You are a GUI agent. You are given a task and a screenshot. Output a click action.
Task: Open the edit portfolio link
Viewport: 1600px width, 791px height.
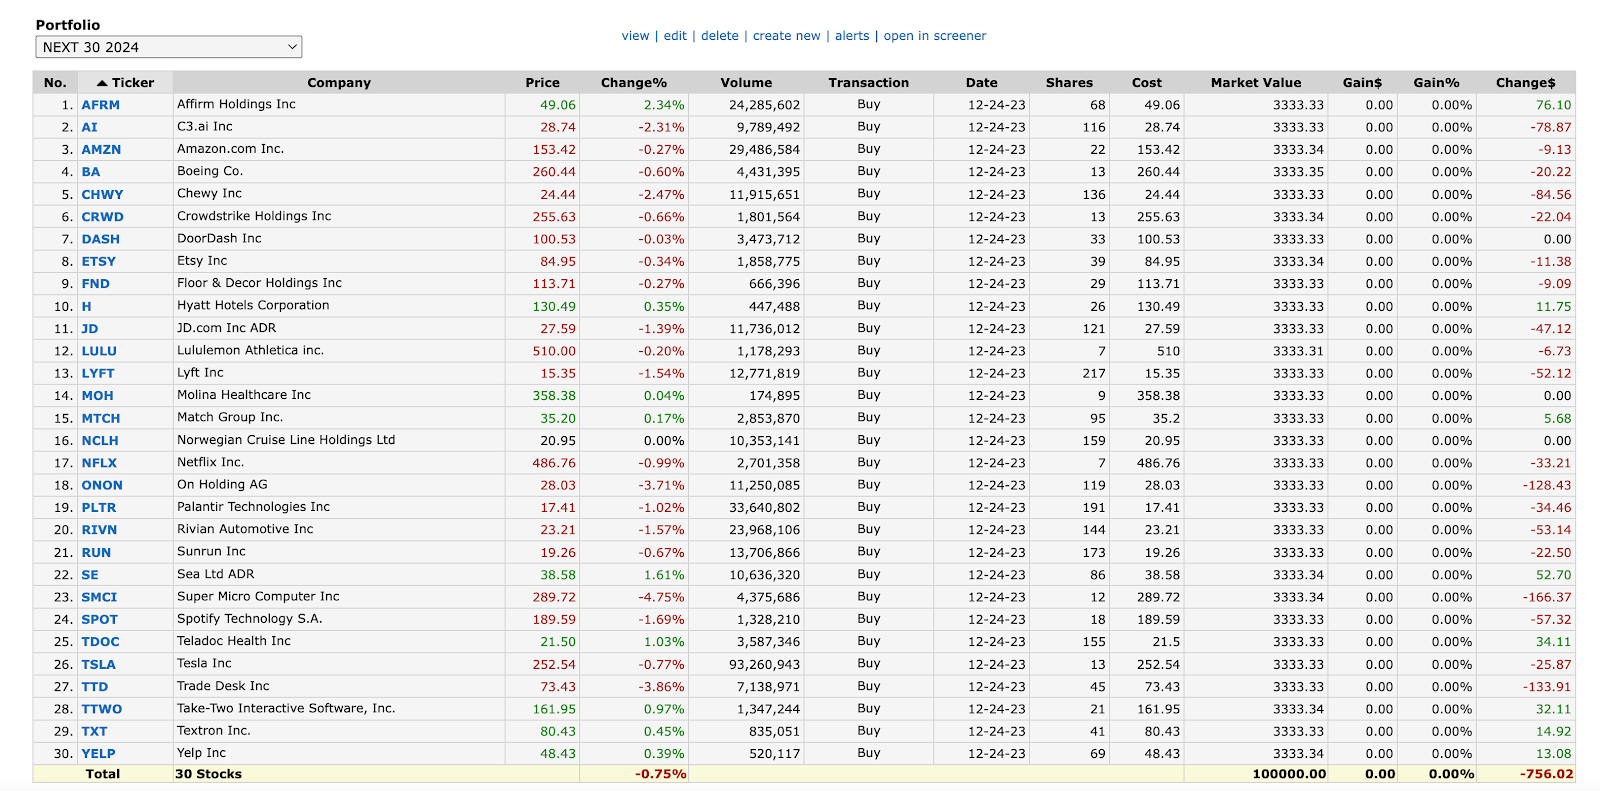pos(675,36)
